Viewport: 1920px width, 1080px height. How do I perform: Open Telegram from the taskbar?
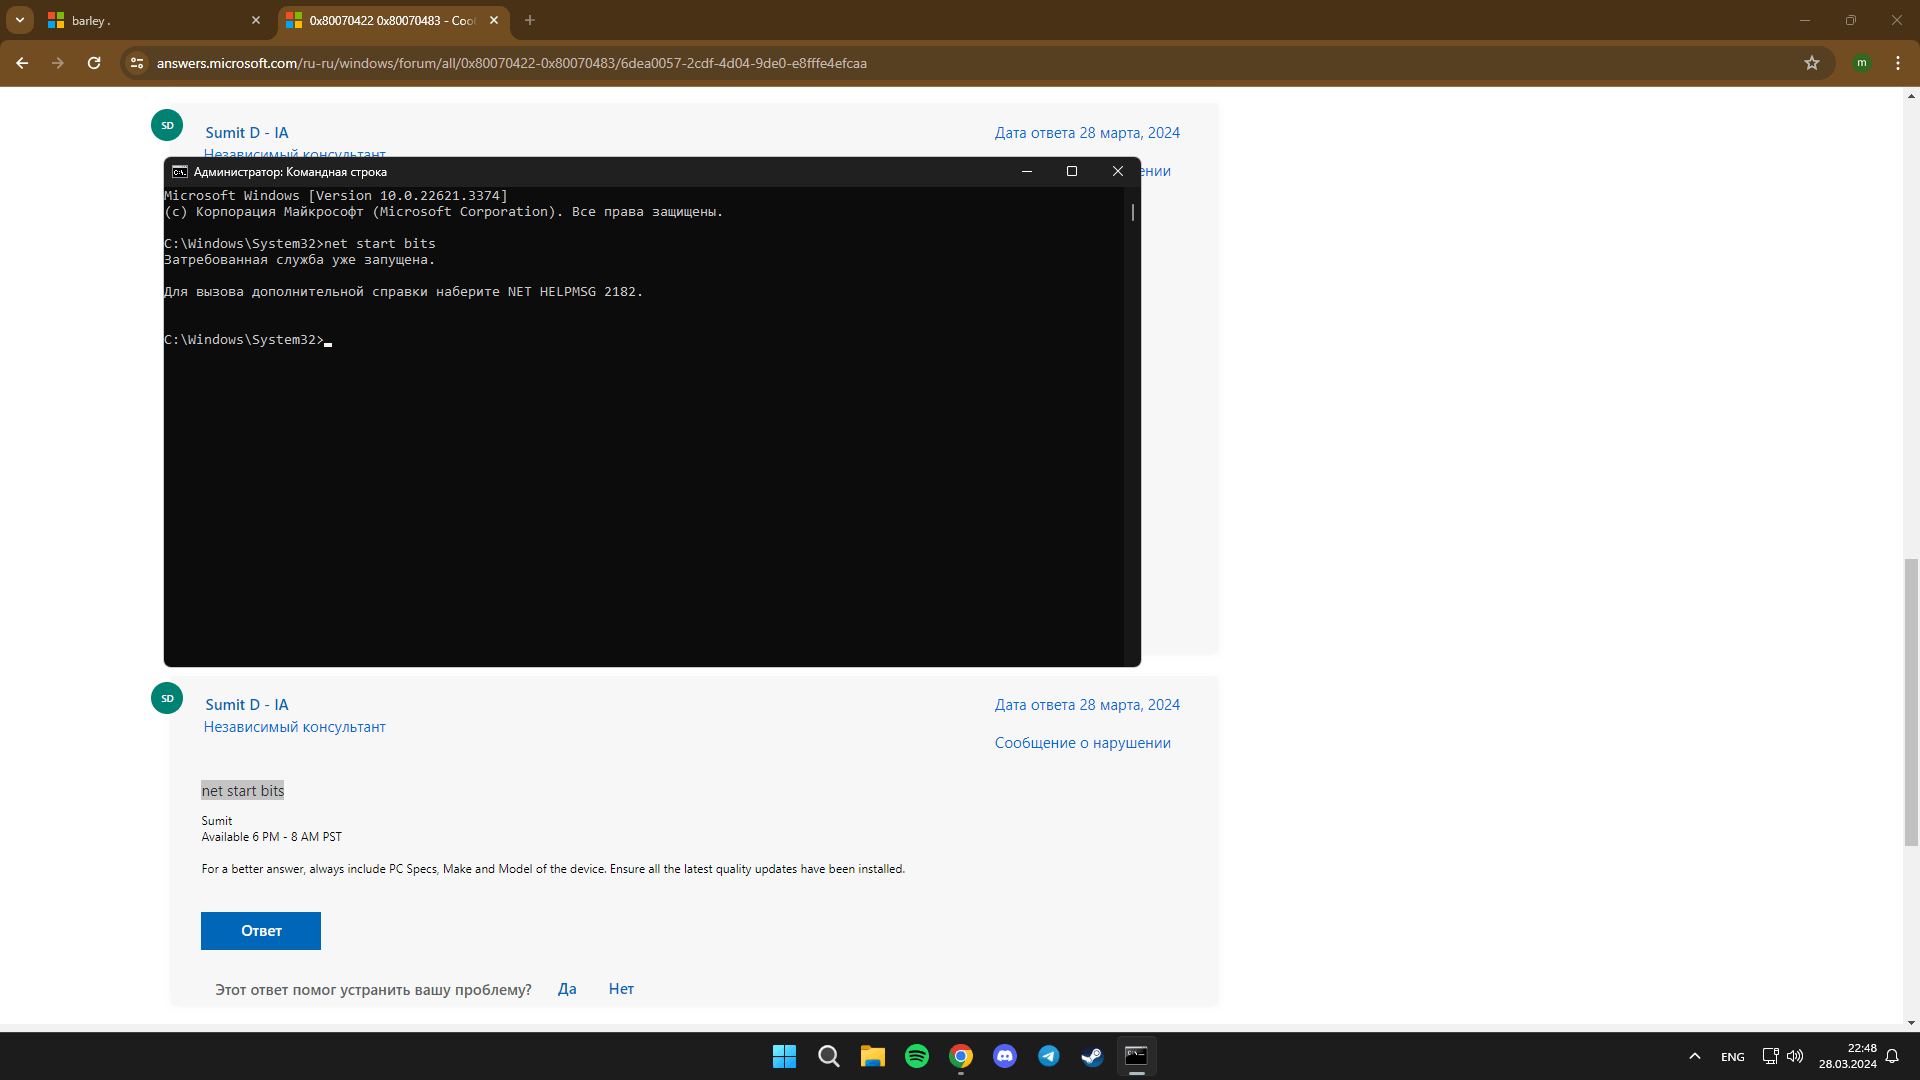click(1048, 1056)
